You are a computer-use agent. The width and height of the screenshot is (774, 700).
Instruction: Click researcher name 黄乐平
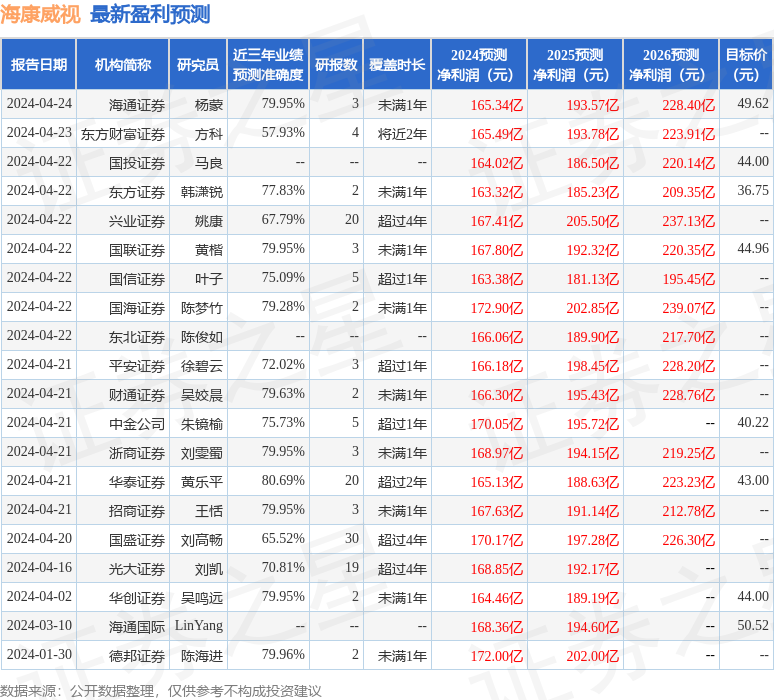(x=202, y=482)
